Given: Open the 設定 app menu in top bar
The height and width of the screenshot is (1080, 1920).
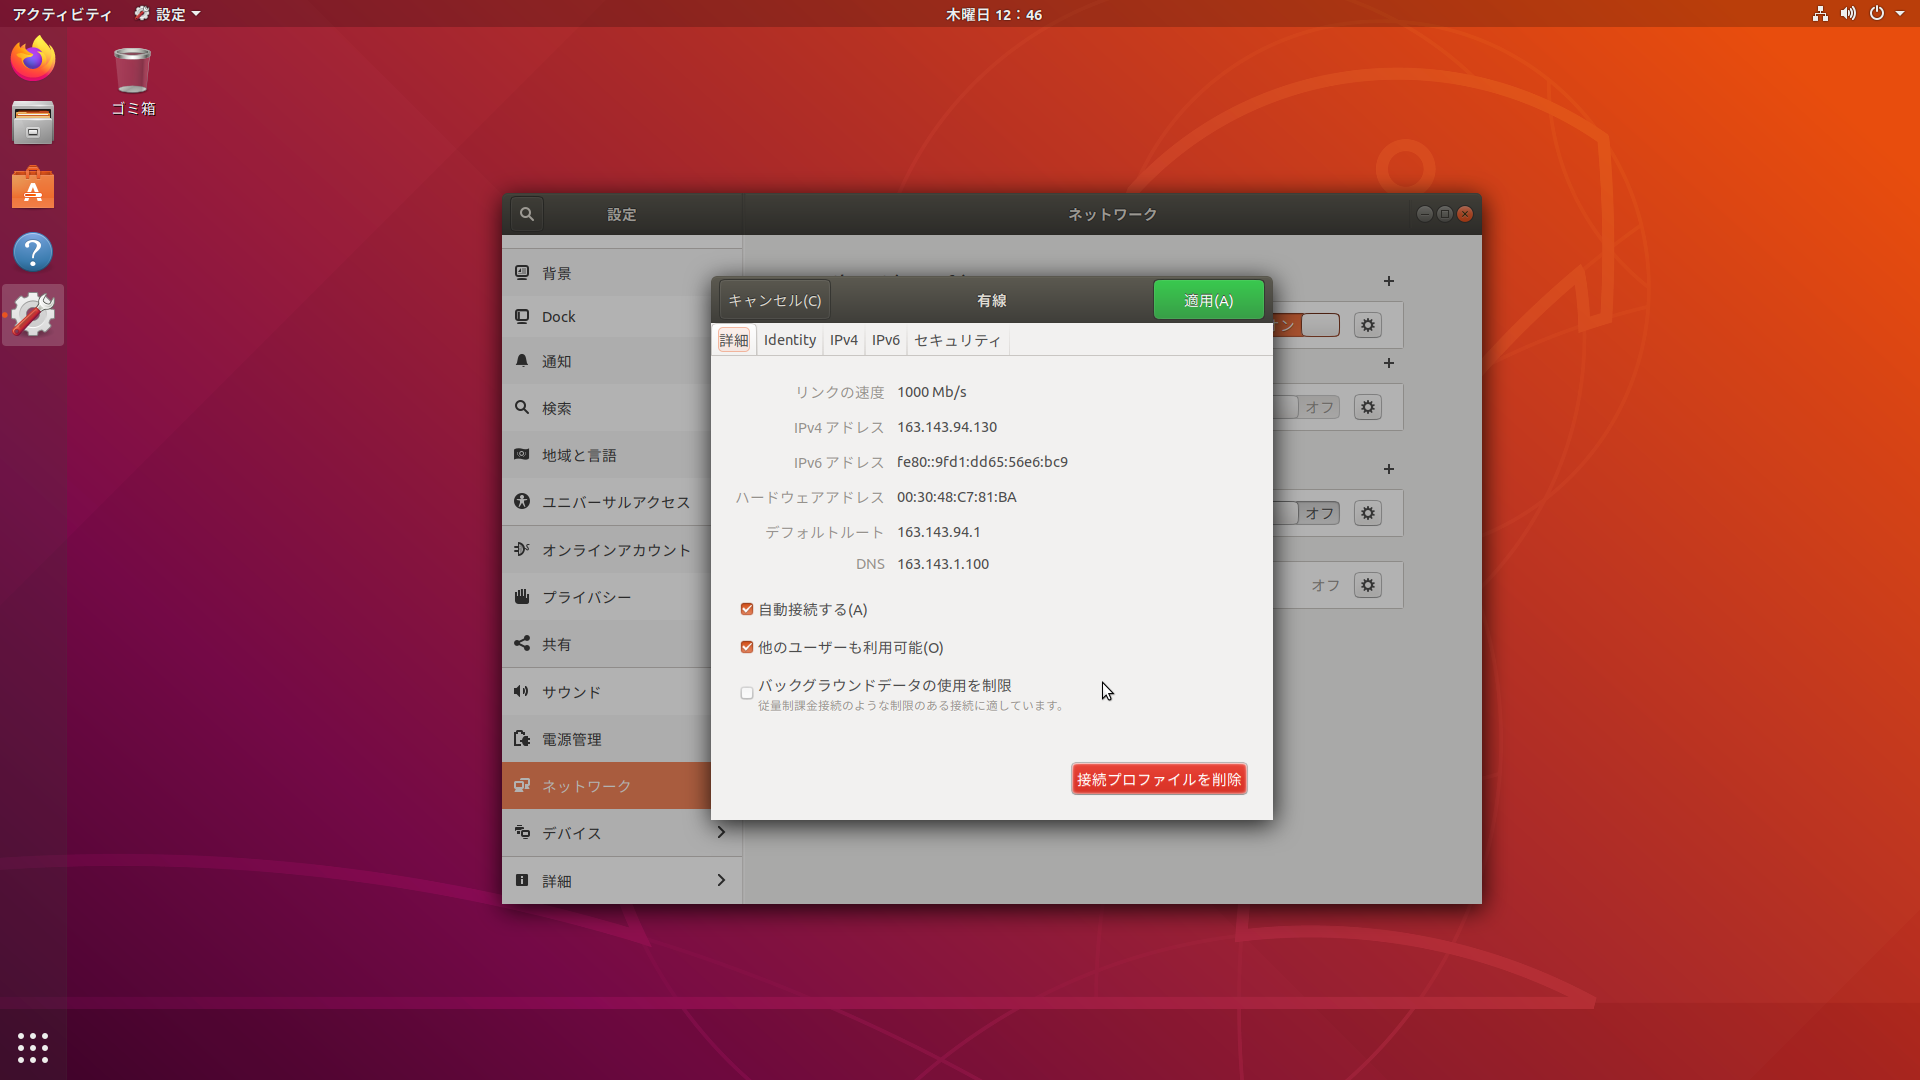Looking at the screenshot, I should pos(167,14).
